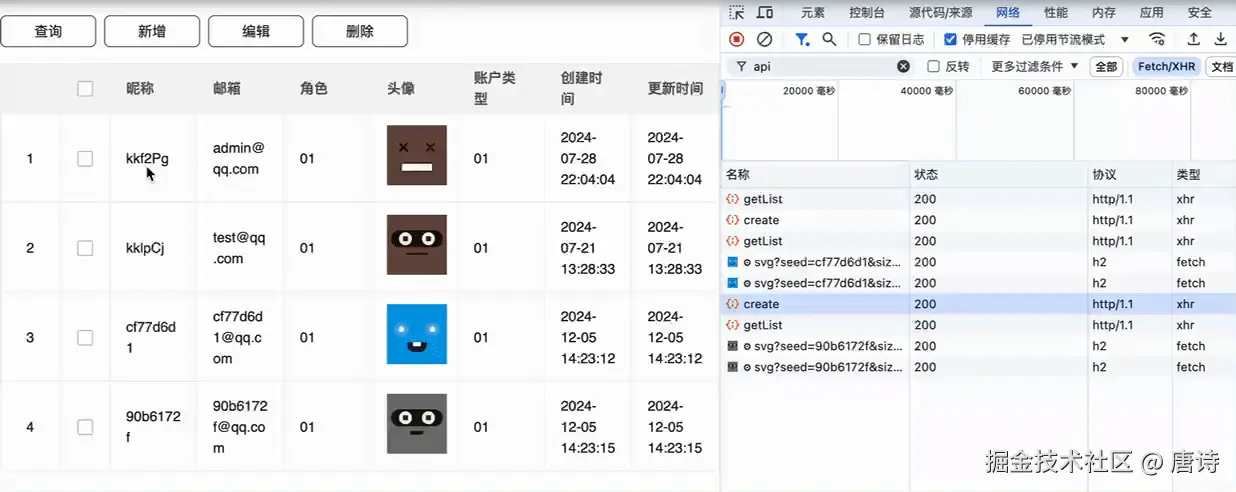Click the 删除 button
Viewport: 1236px width, 492px height.
[x=360, y=31]
